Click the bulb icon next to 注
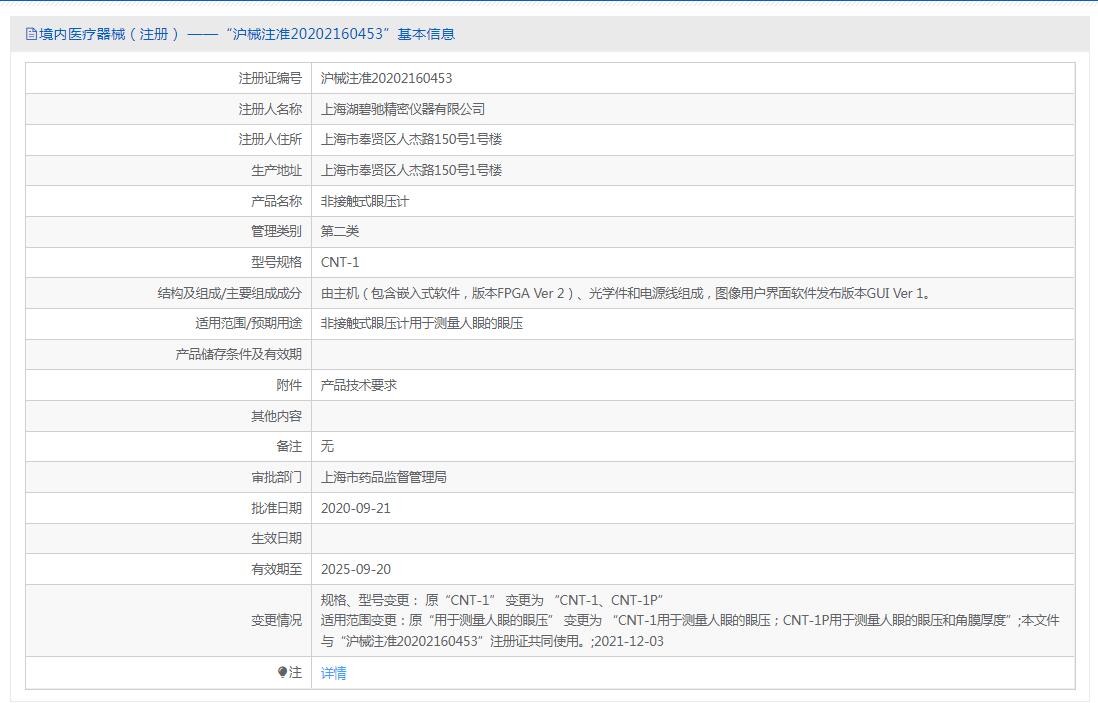 pyautogui.click(x=282, y=672)
